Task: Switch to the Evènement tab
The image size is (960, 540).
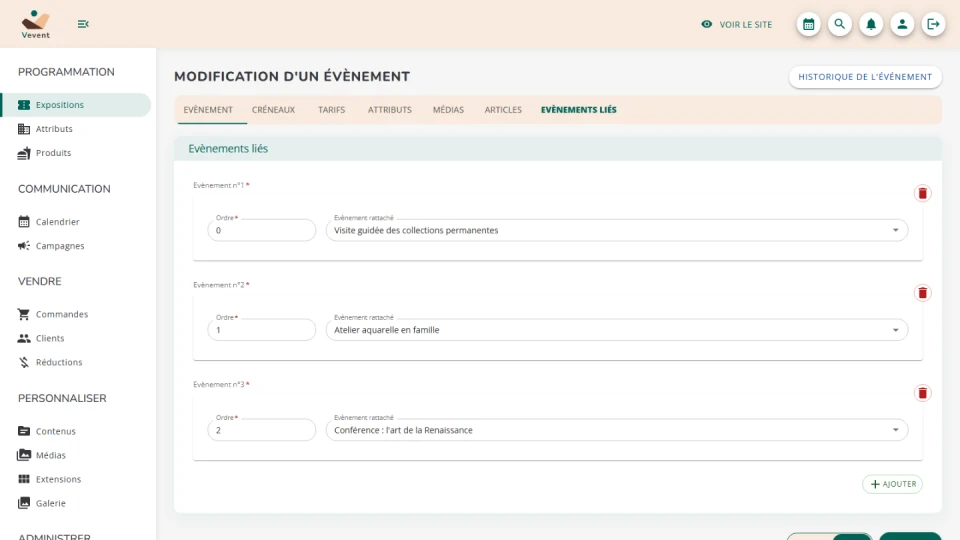Action: tap(208, 110)
